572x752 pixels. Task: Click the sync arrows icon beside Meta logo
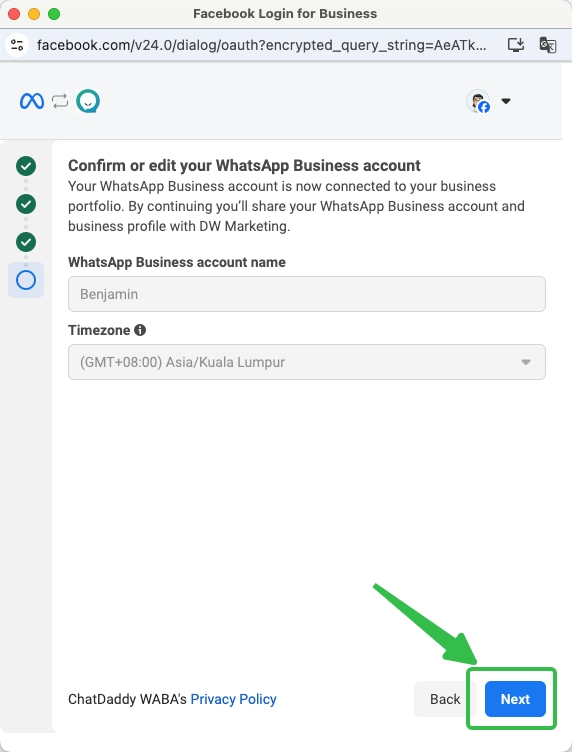coord(60,101)
